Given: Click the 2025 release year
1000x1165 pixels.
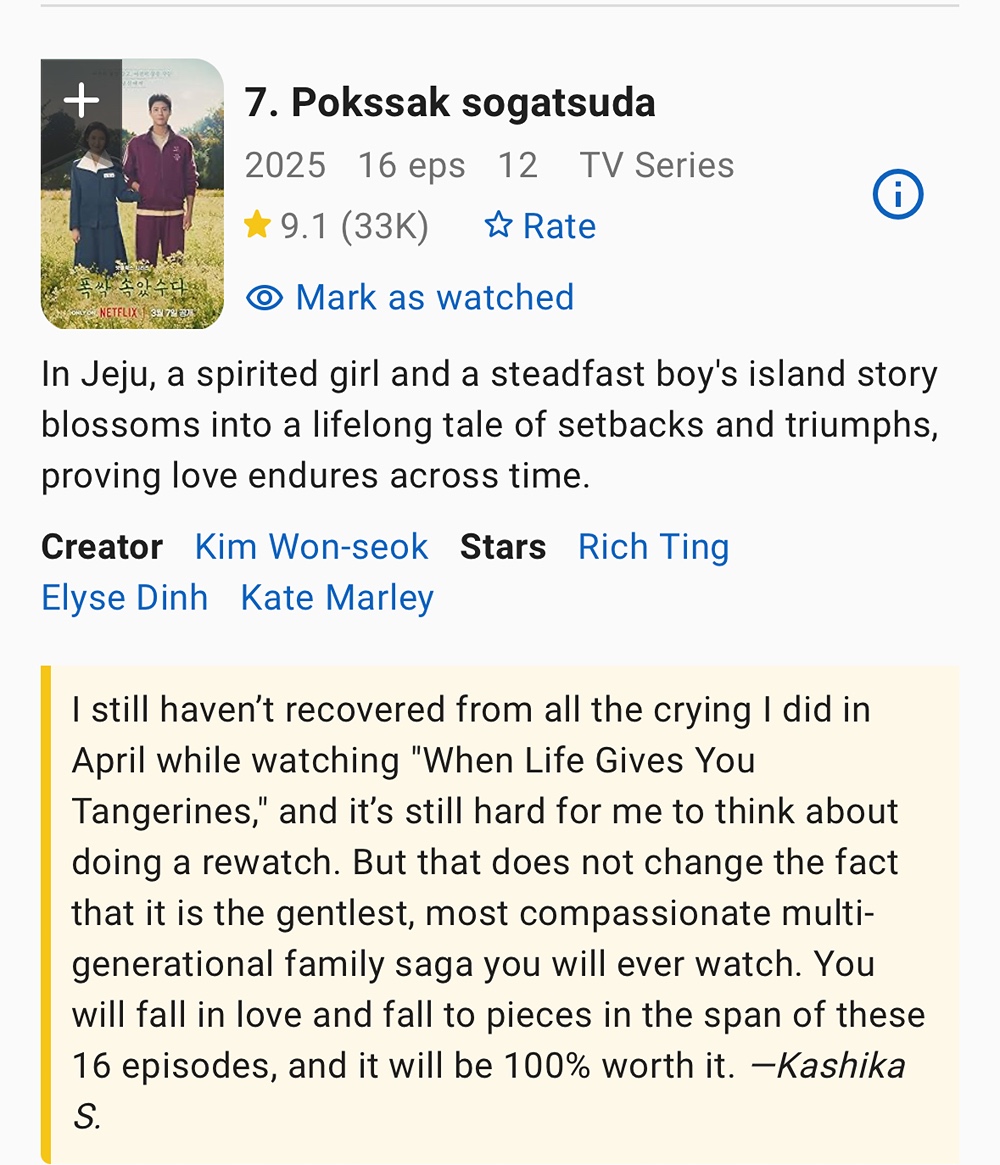Looking at the screenshot, I should [285, 165].
